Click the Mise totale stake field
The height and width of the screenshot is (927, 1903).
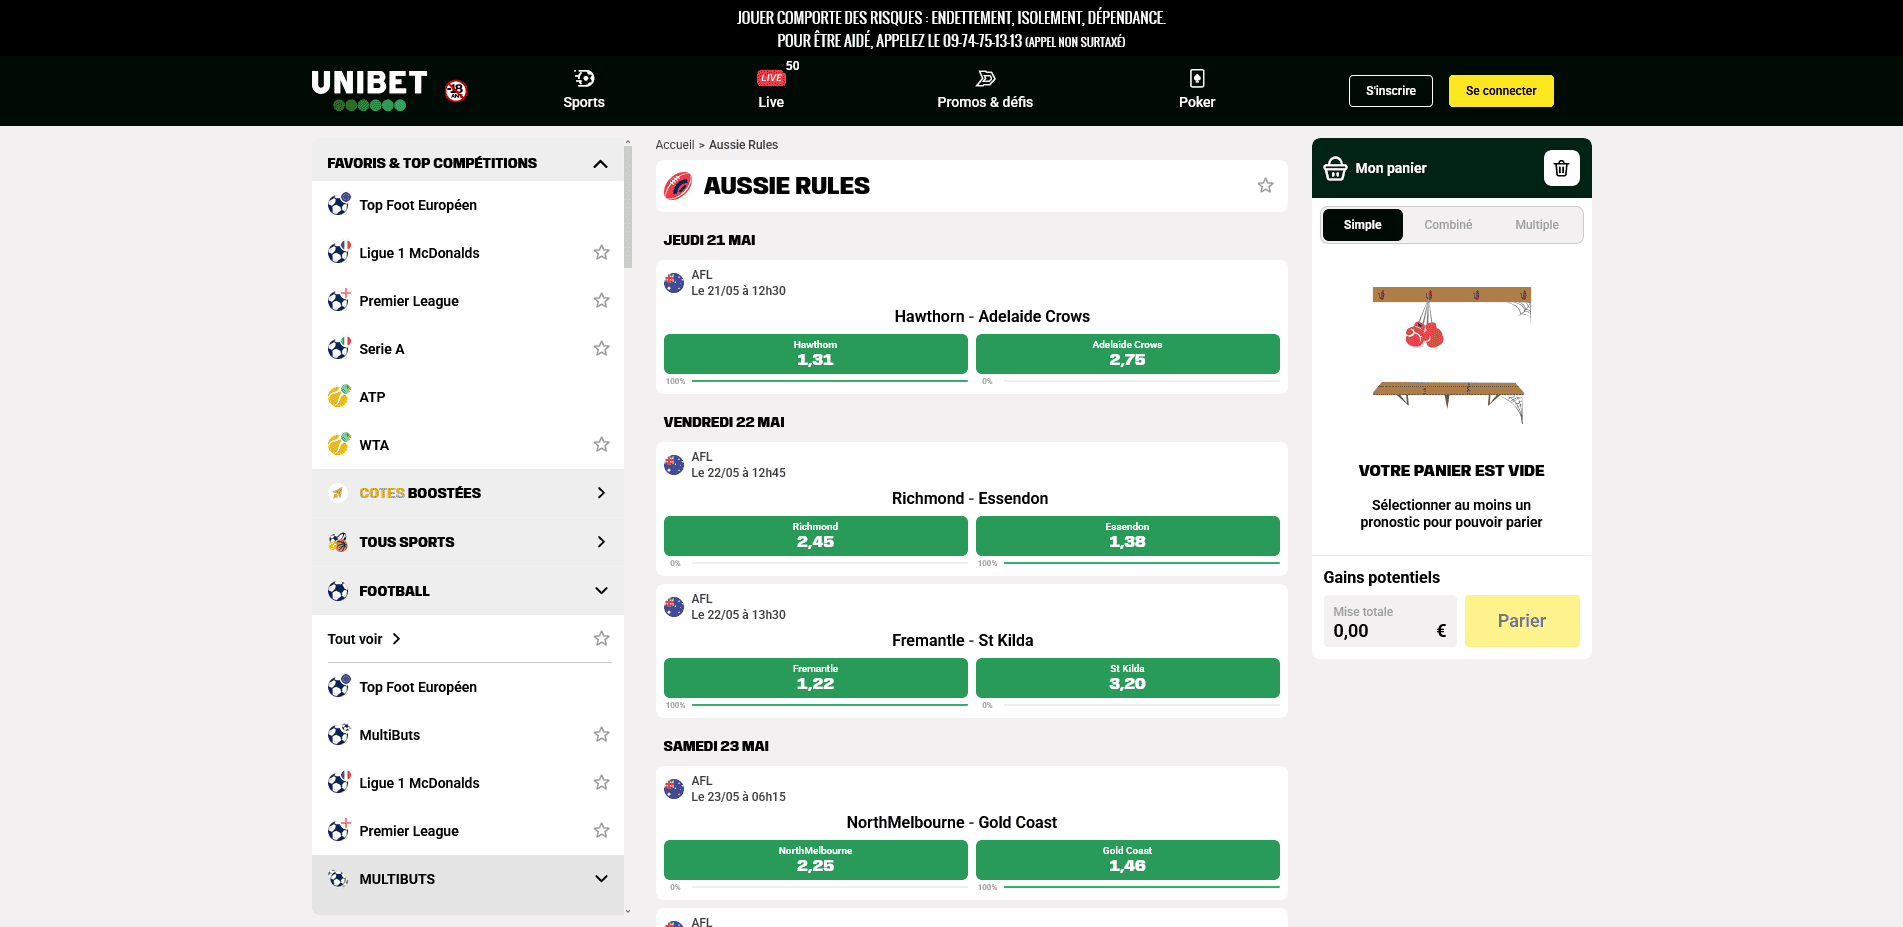point(1389,621)
